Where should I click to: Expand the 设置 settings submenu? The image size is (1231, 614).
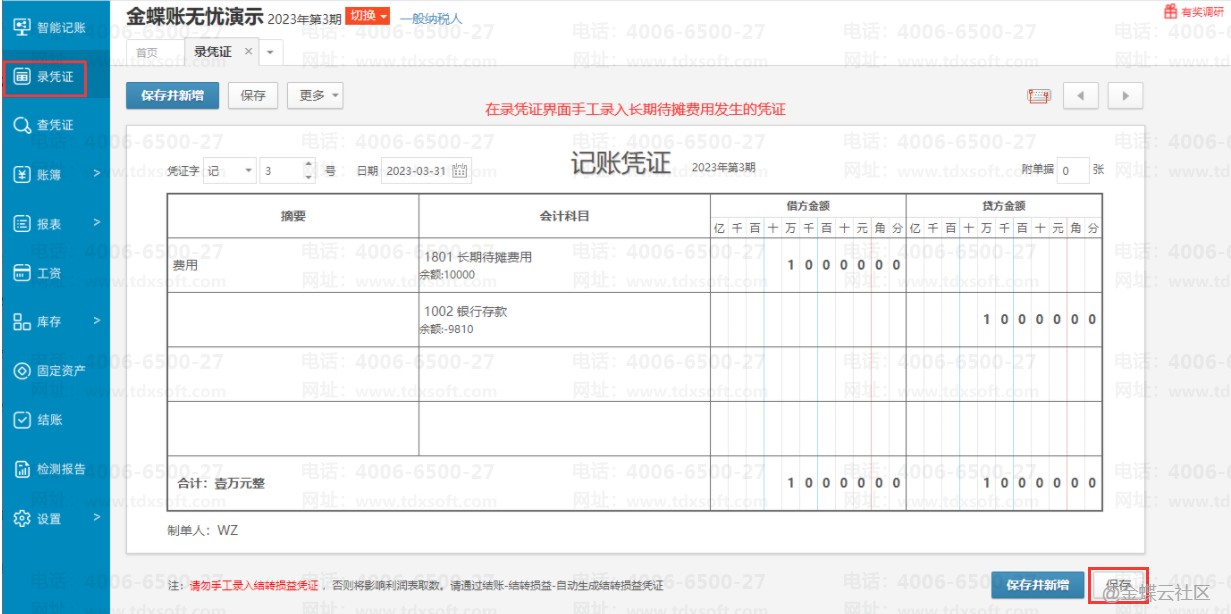[x=54, y=518]
